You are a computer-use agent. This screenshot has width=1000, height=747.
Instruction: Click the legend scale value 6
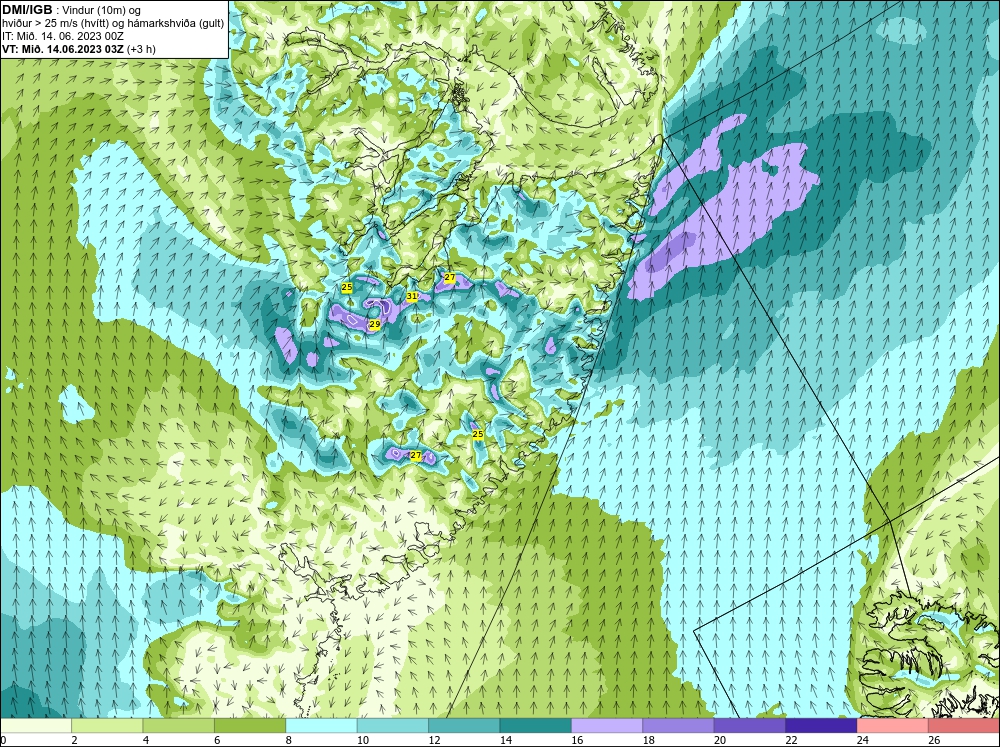[217, 740]
